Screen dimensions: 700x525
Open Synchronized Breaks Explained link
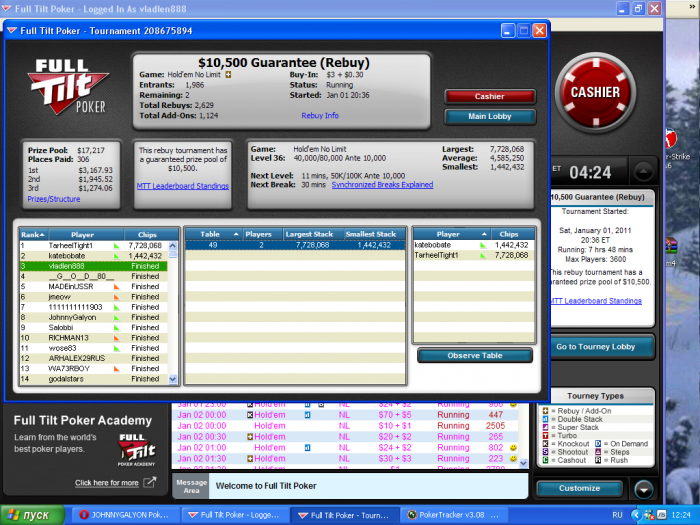(382, 185)
